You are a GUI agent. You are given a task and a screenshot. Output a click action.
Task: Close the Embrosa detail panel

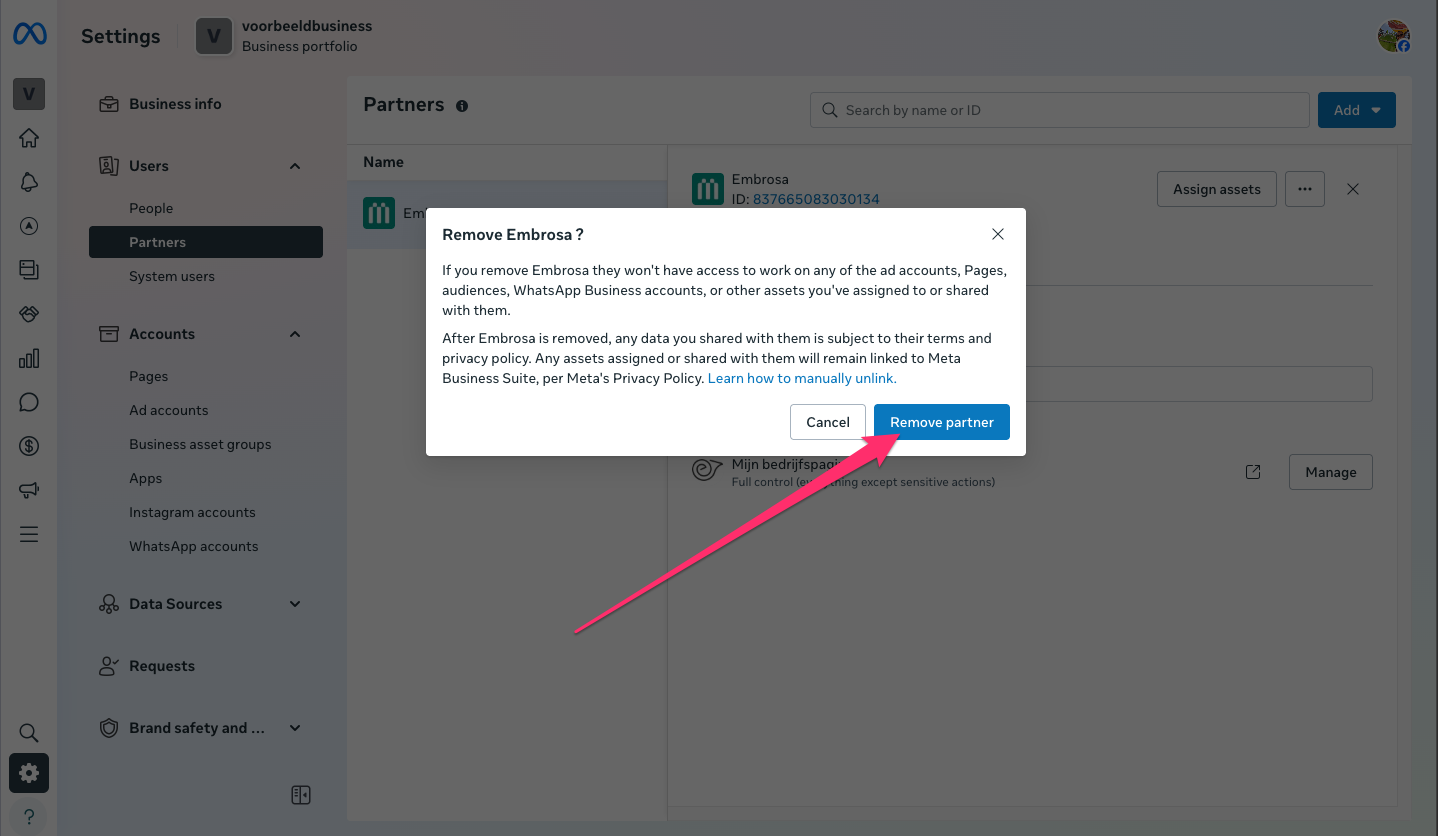point(1353,189)
